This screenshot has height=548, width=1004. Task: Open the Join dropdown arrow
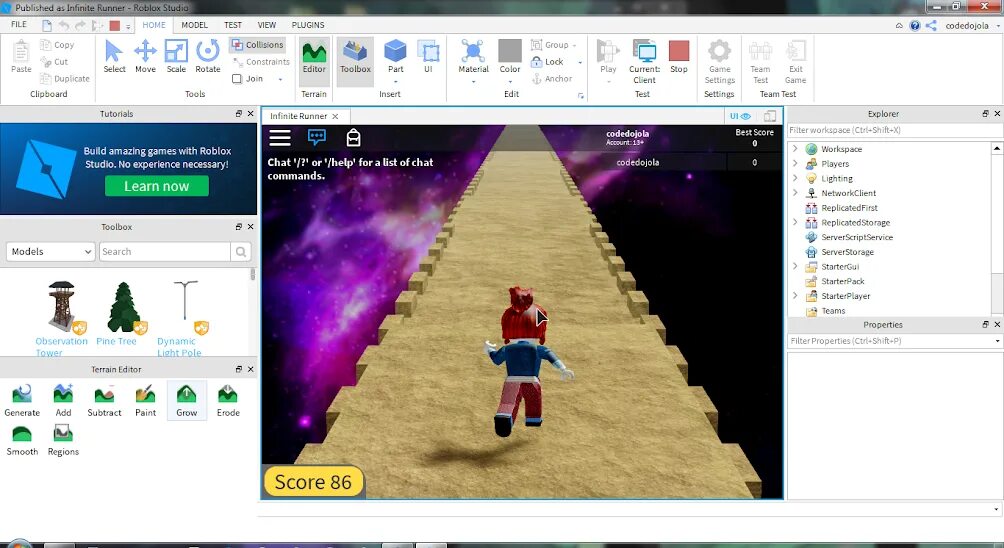280,79
